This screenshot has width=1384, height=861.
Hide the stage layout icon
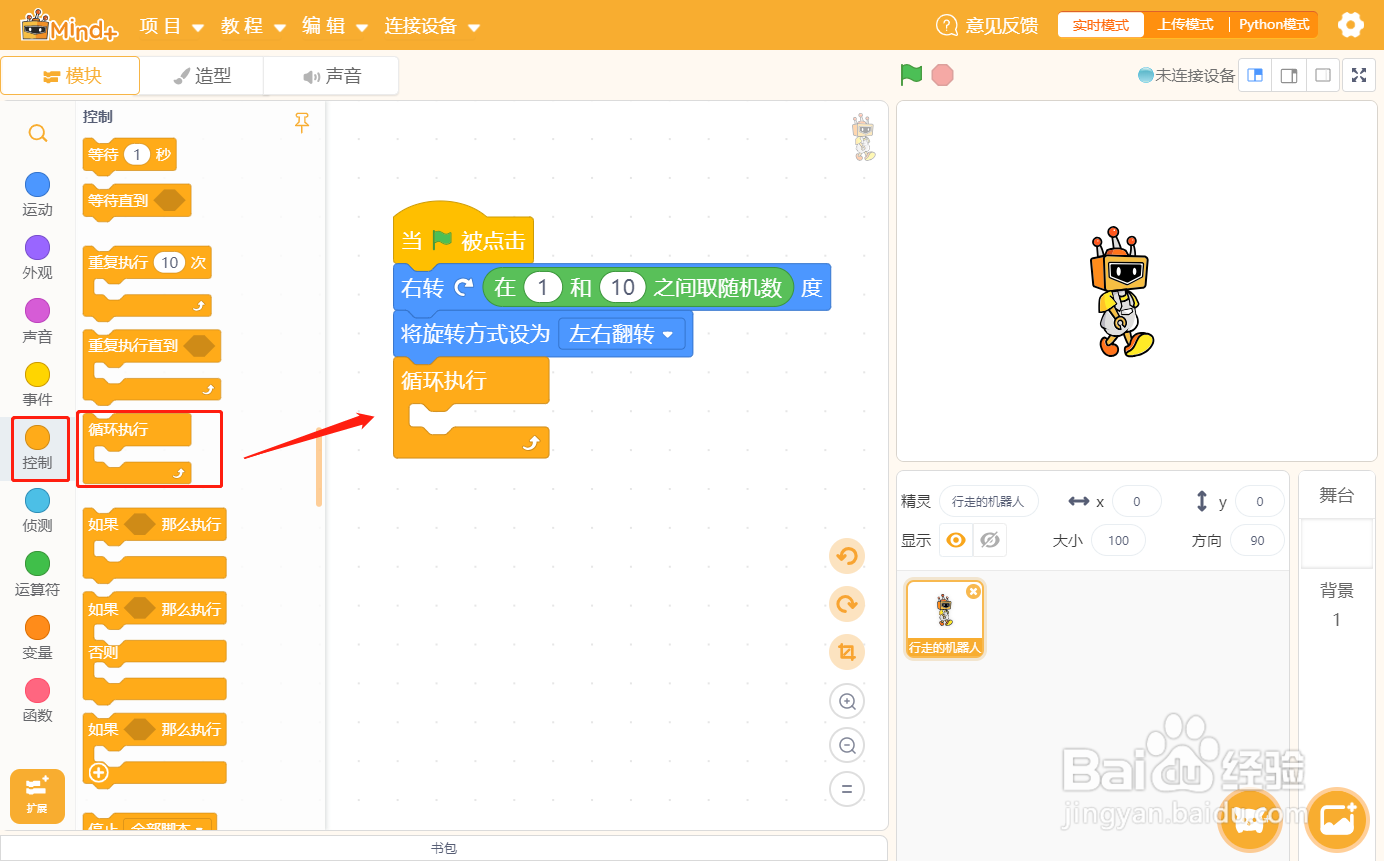tap(1322, 75)
